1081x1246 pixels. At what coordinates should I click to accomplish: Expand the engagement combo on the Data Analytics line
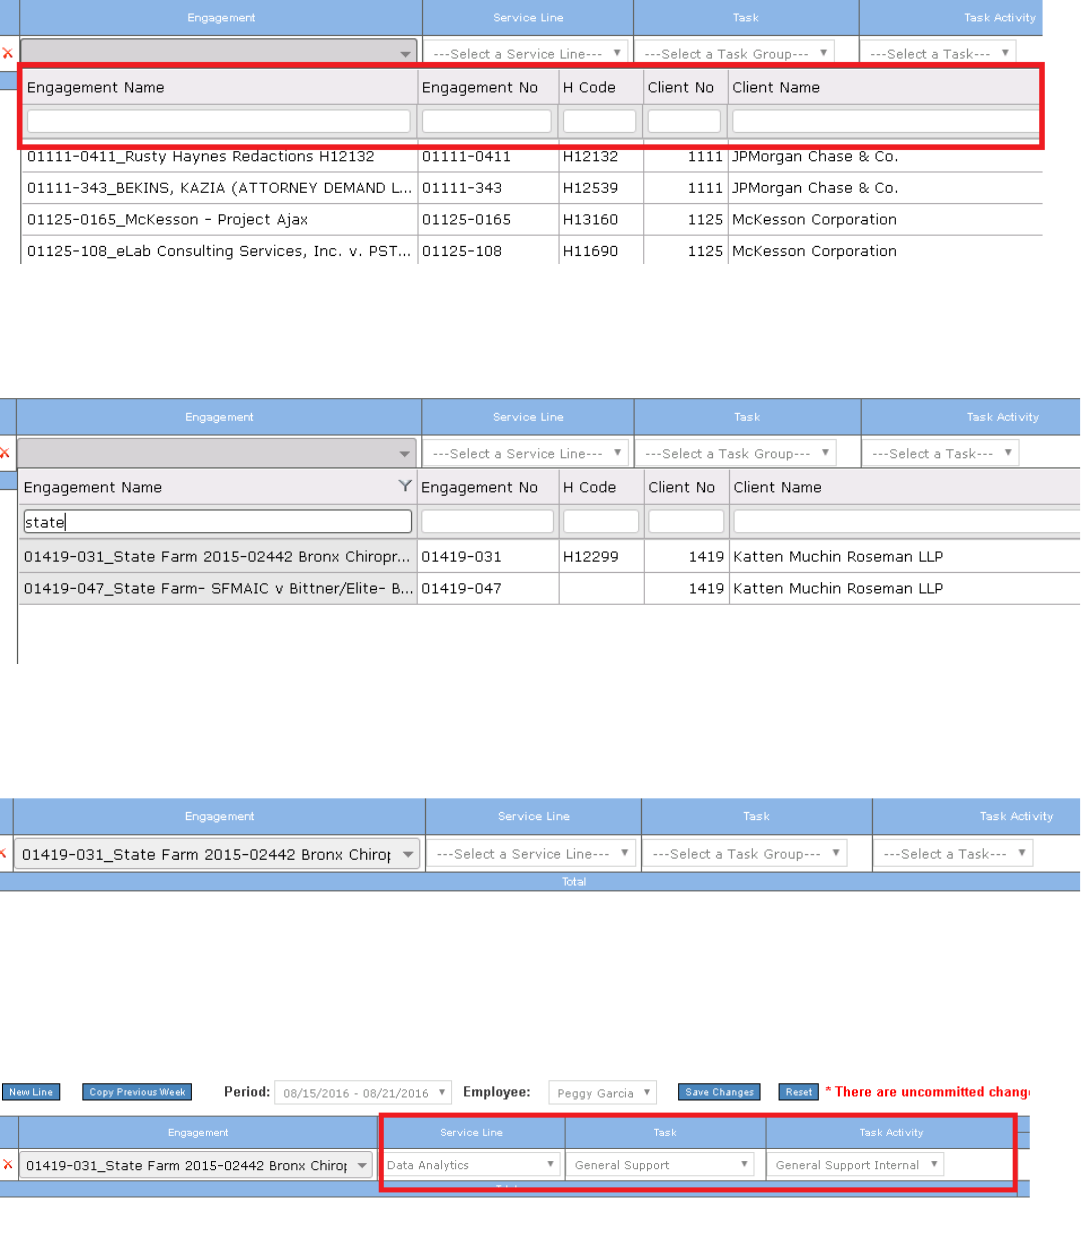[x=362, y=1165]
